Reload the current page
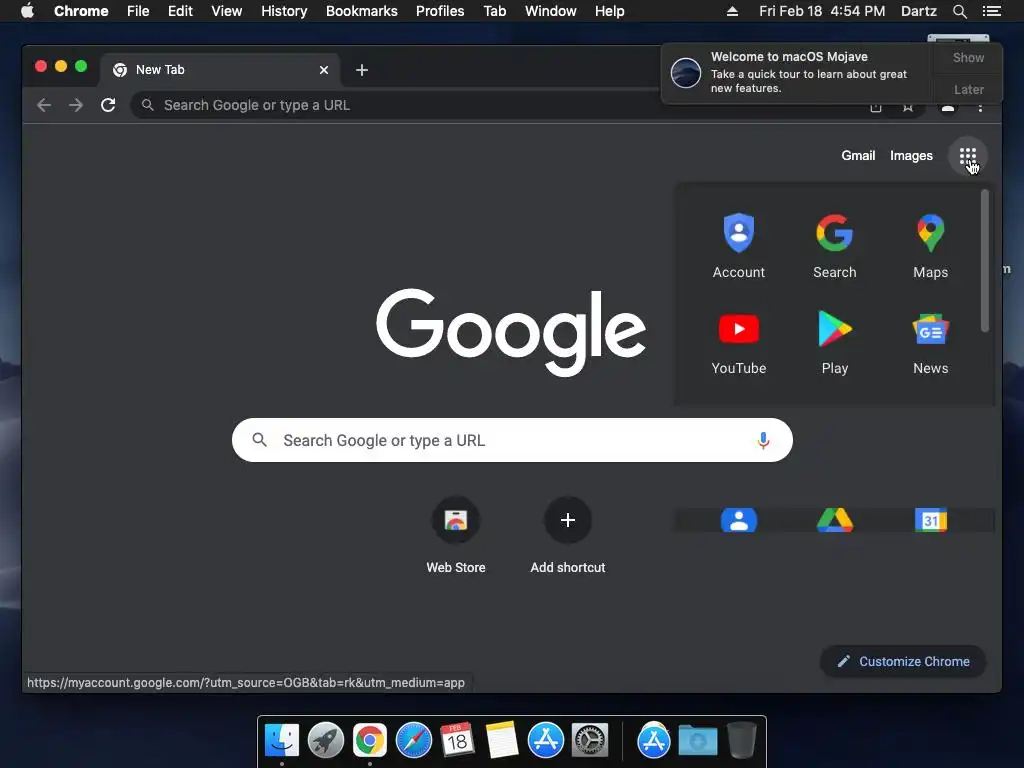This screenshot has width=1024, height=768. point(108,105)
